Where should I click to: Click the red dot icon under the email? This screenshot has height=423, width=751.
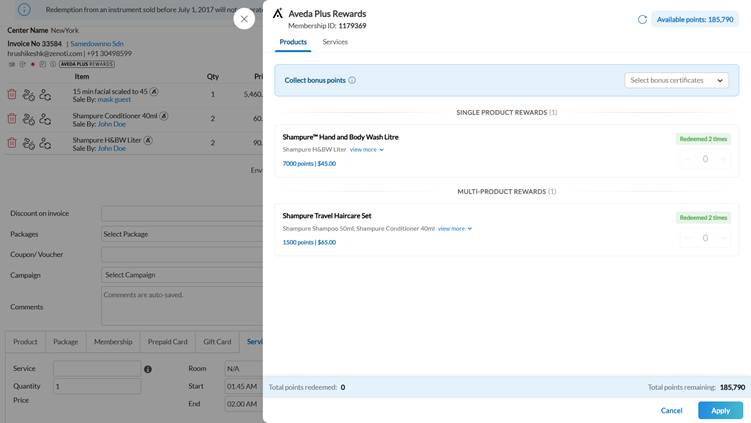click(x=33, y=64)
